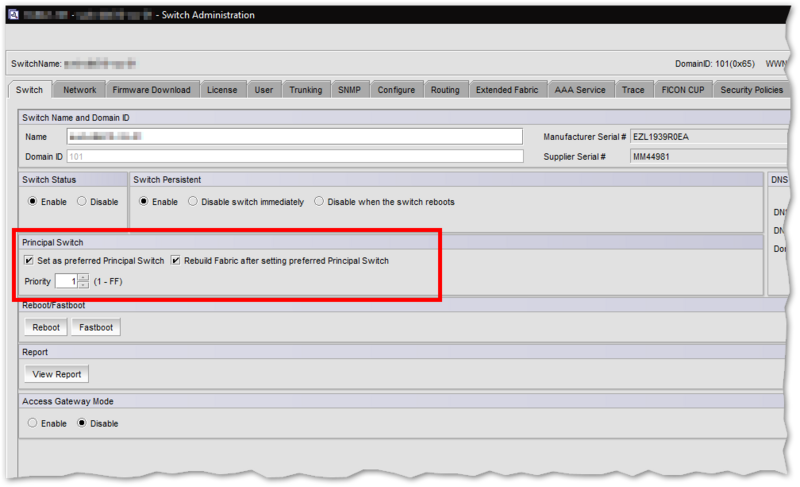Increase the Priority value with up arrow
The image size is (800, 487).
83,278
